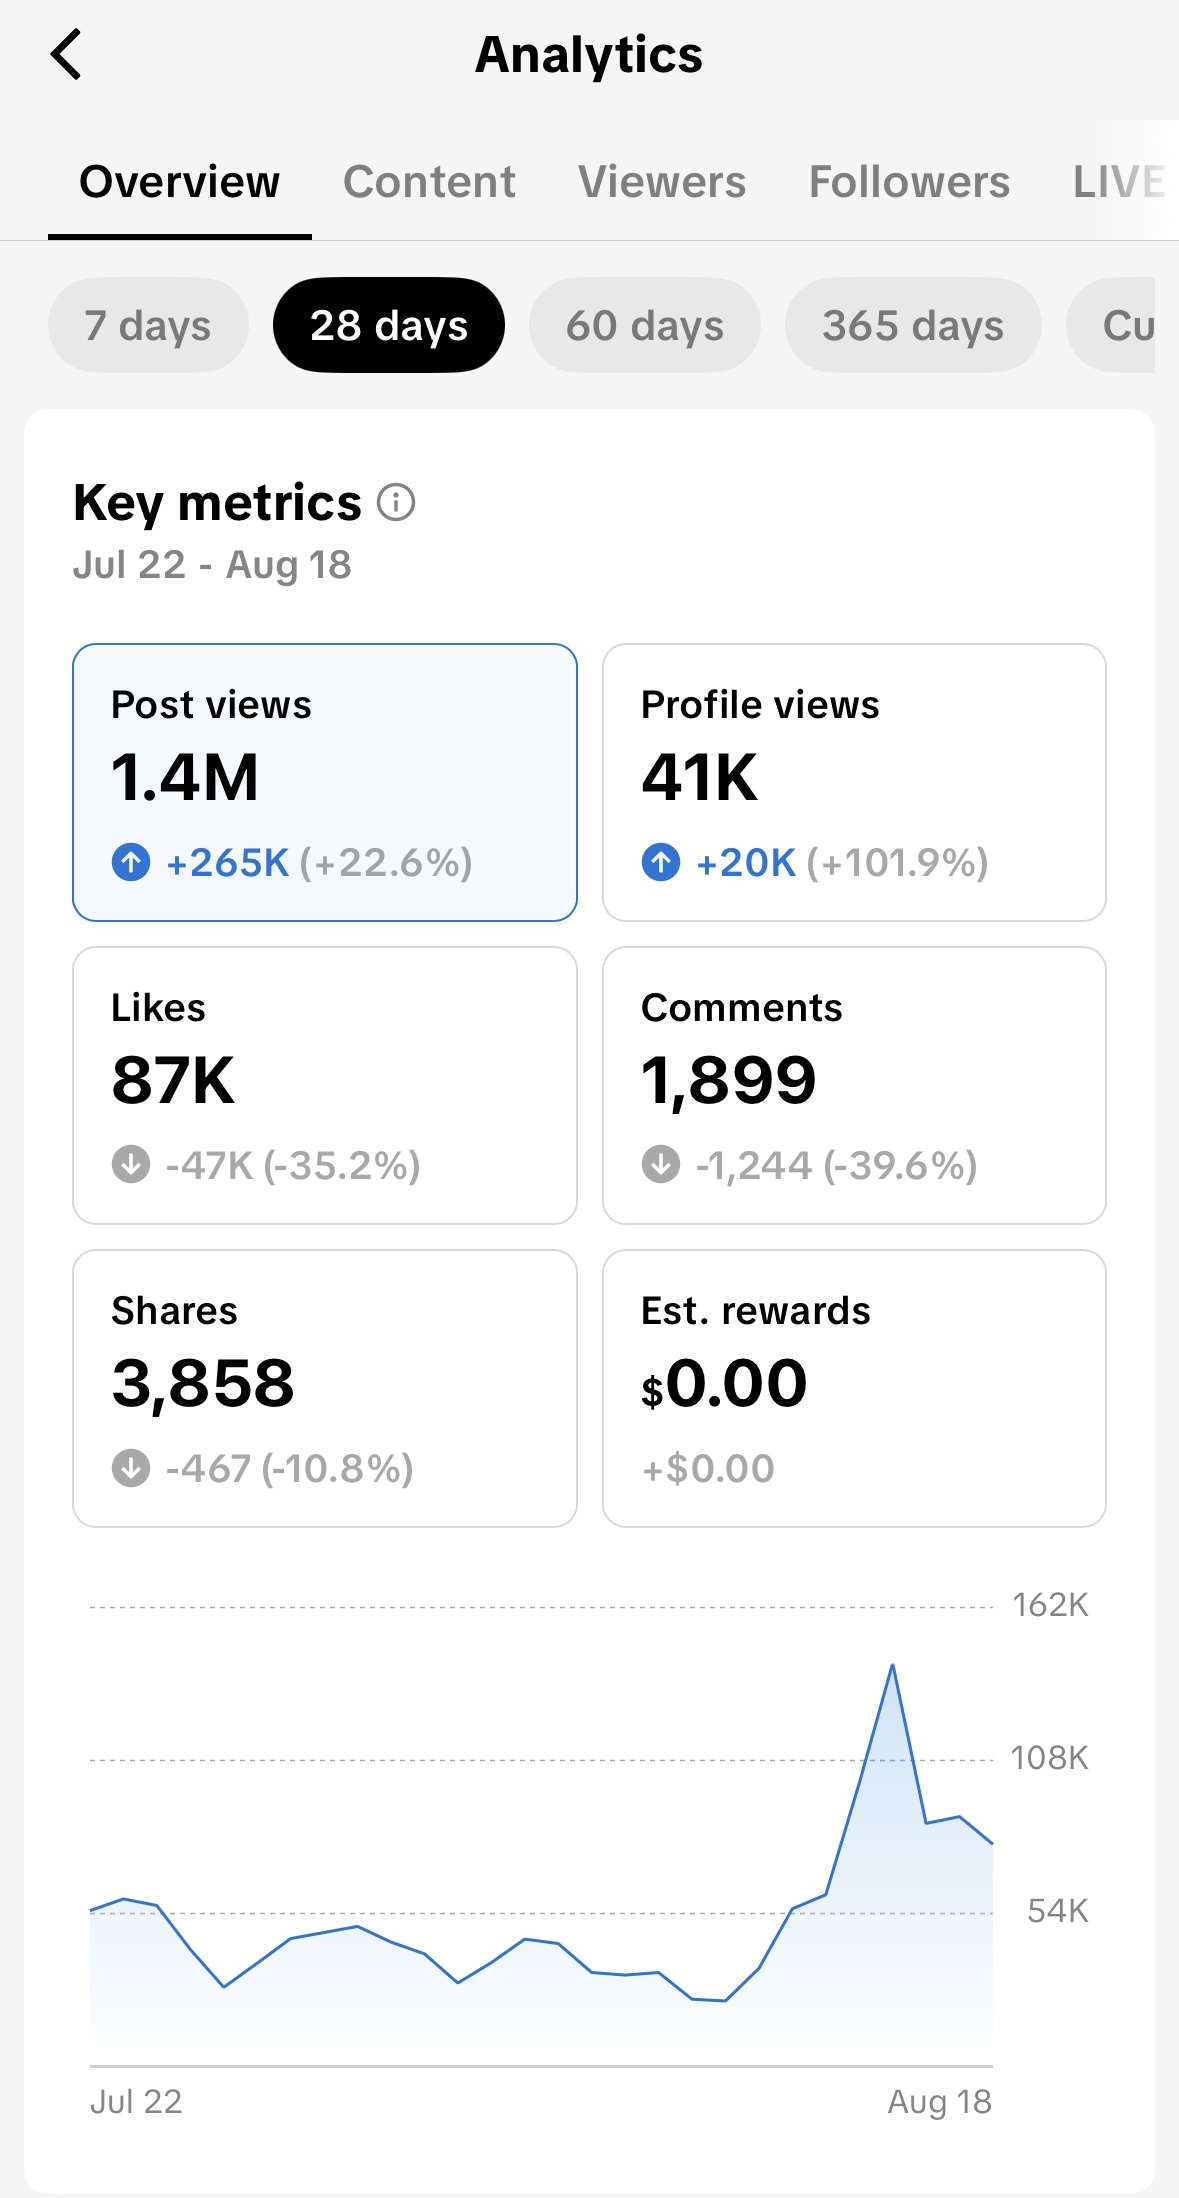Screen dimensions: 1179x2198
Task: Select the 7 days range
Action: (148, 325)
